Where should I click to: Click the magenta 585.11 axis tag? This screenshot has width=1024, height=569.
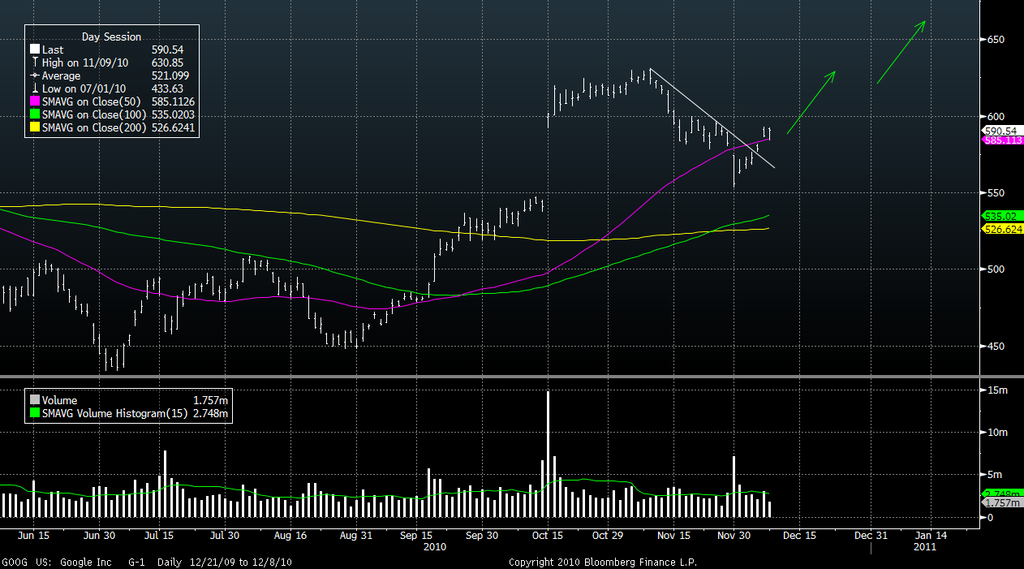(x=1002, y=140)
